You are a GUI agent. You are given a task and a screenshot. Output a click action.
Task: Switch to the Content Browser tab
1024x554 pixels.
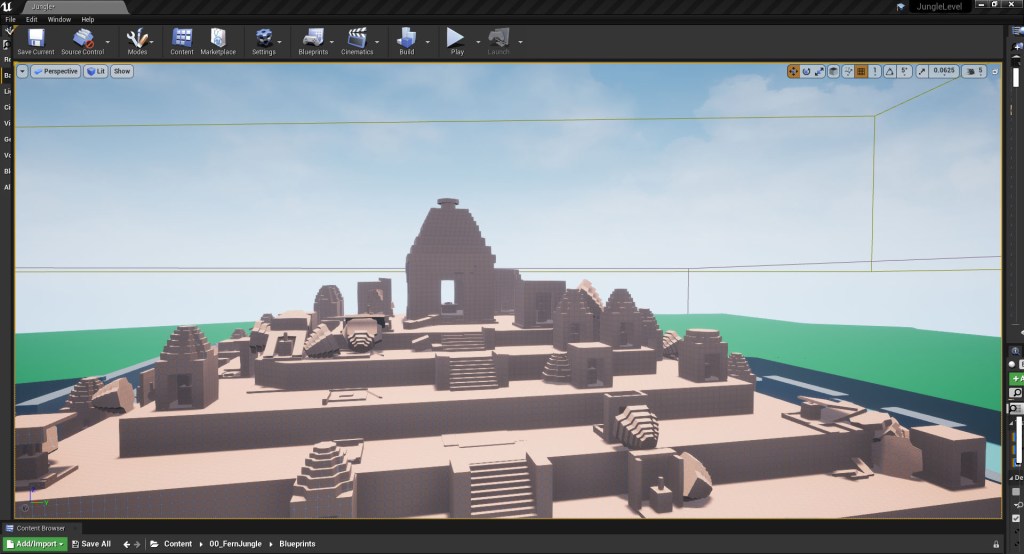(x=40, y=528)
